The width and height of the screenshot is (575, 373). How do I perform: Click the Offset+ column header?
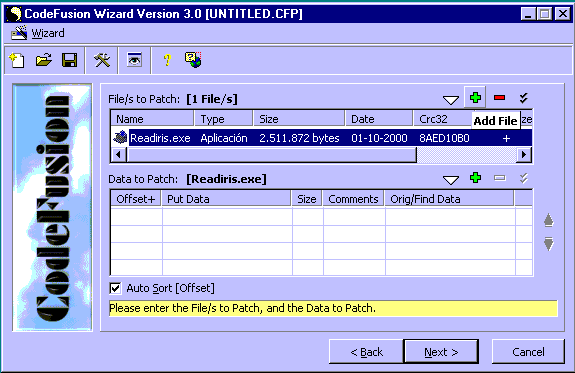point(136,199)
